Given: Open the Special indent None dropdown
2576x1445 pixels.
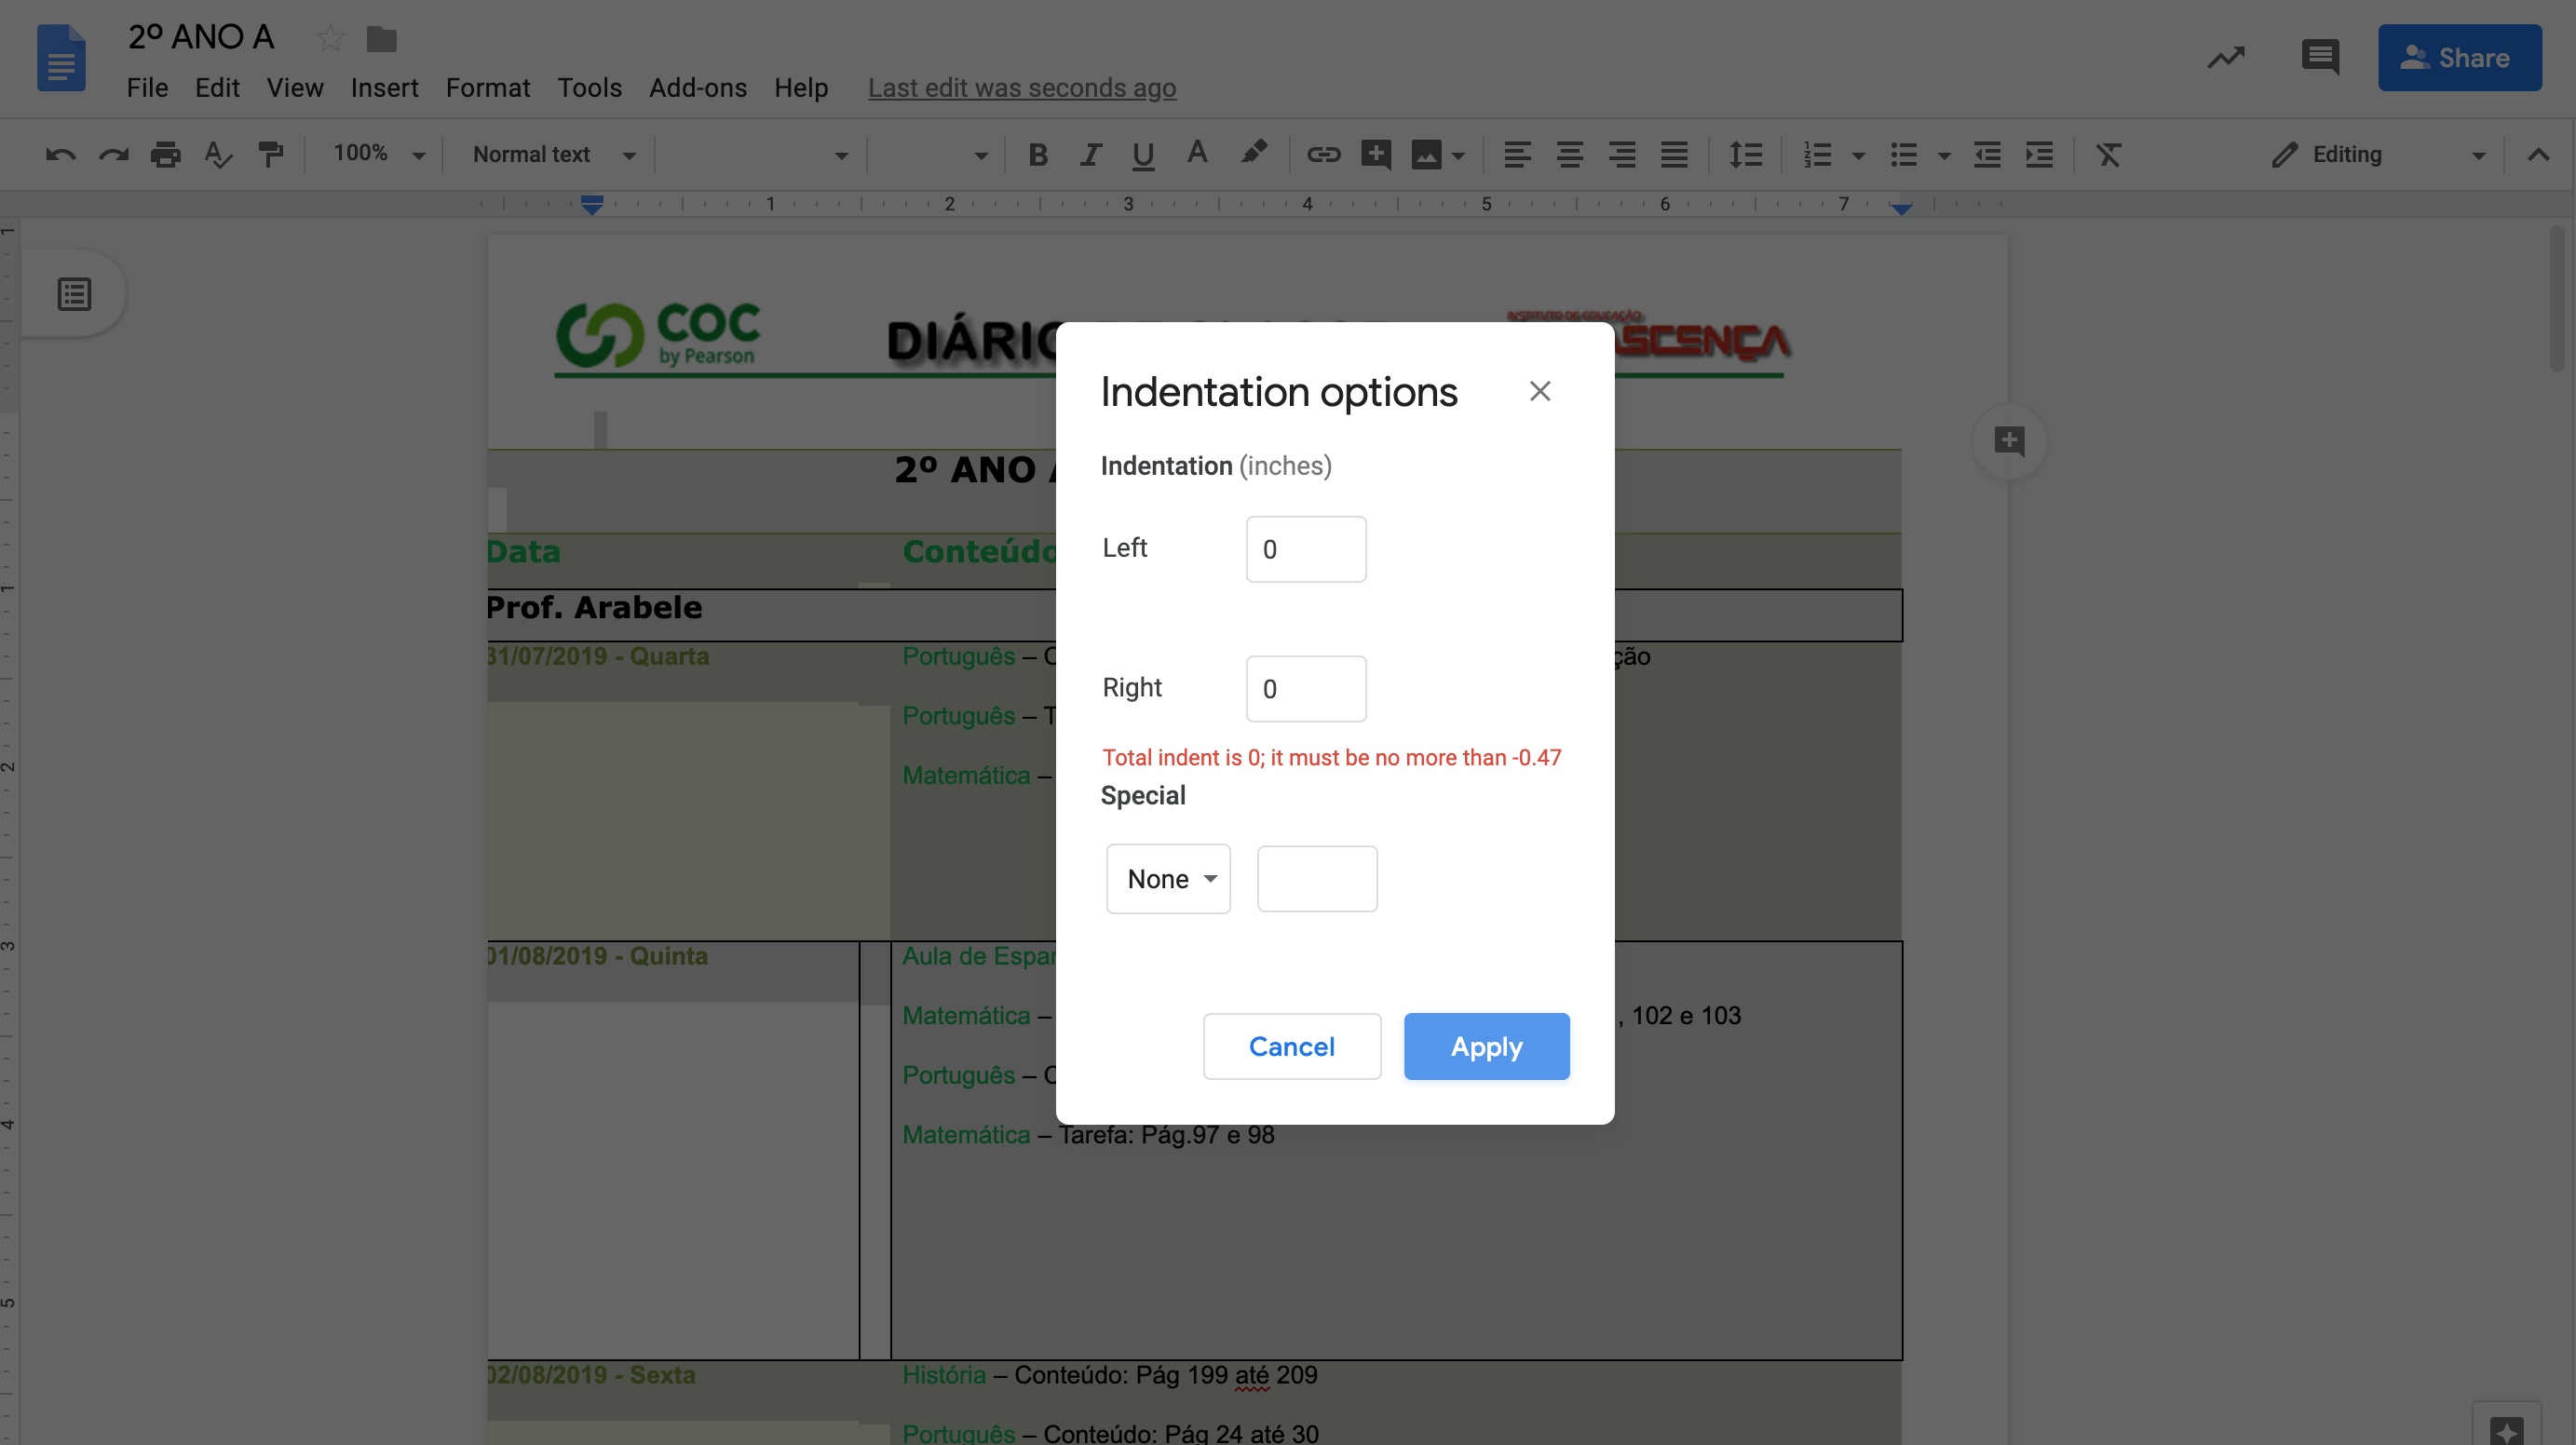Looking at the screenshot, I should pyautogui.click(x=1168, y=879).
